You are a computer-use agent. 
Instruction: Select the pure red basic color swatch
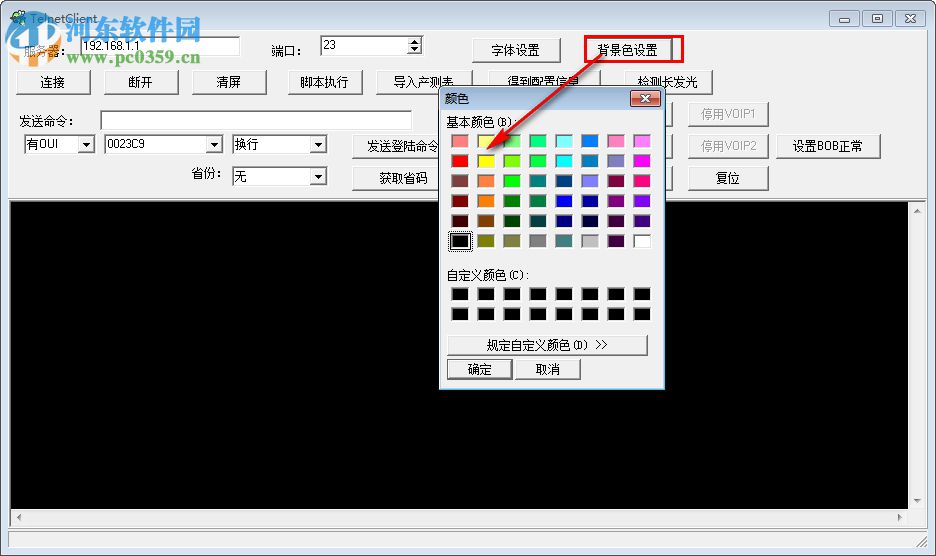[x=460, y=161]
